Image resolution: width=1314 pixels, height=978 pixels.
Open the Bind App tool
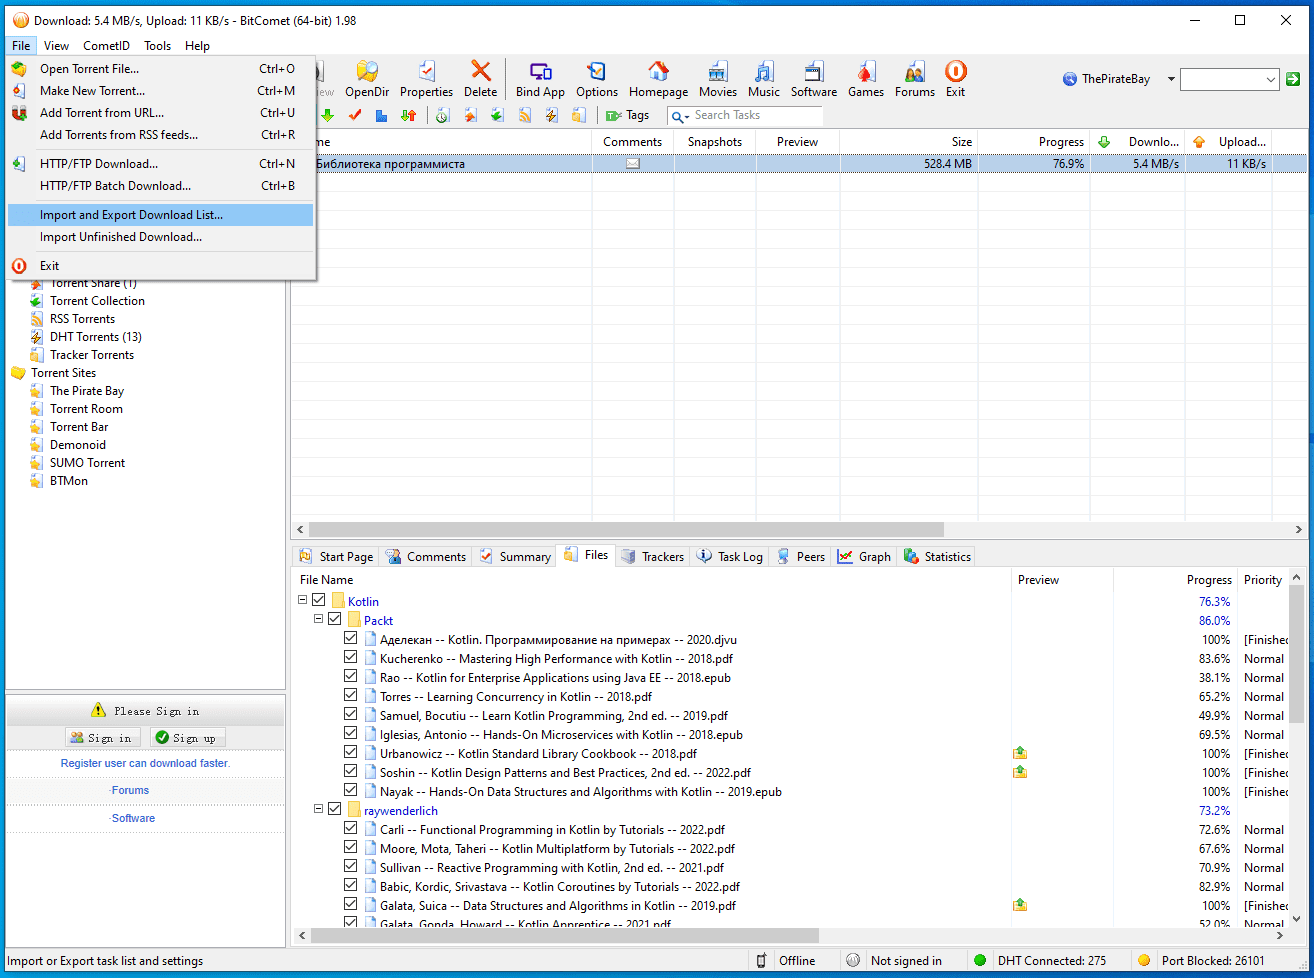point(541,79)
